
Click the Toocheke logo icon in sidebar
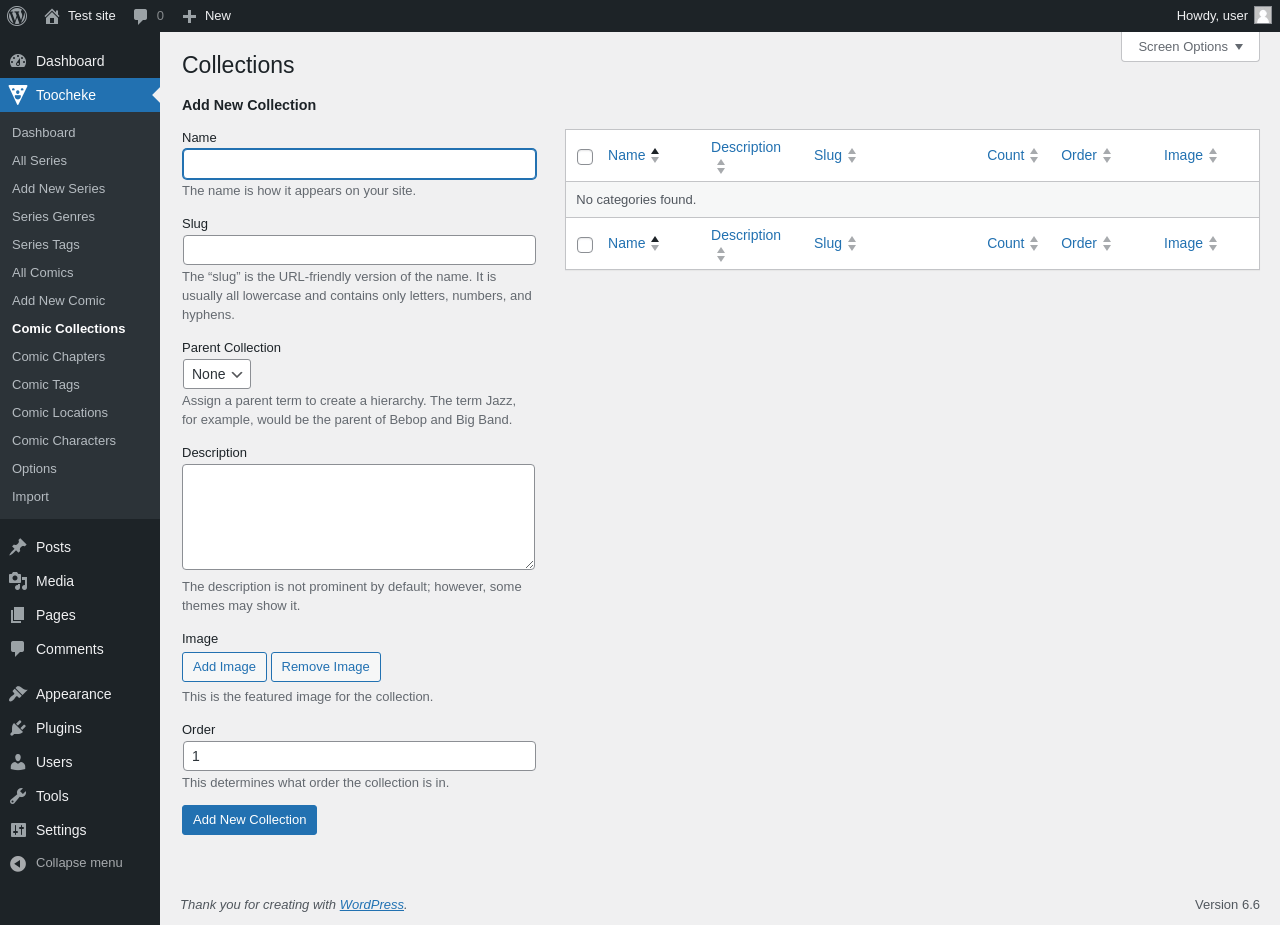[x=18, y=95]
